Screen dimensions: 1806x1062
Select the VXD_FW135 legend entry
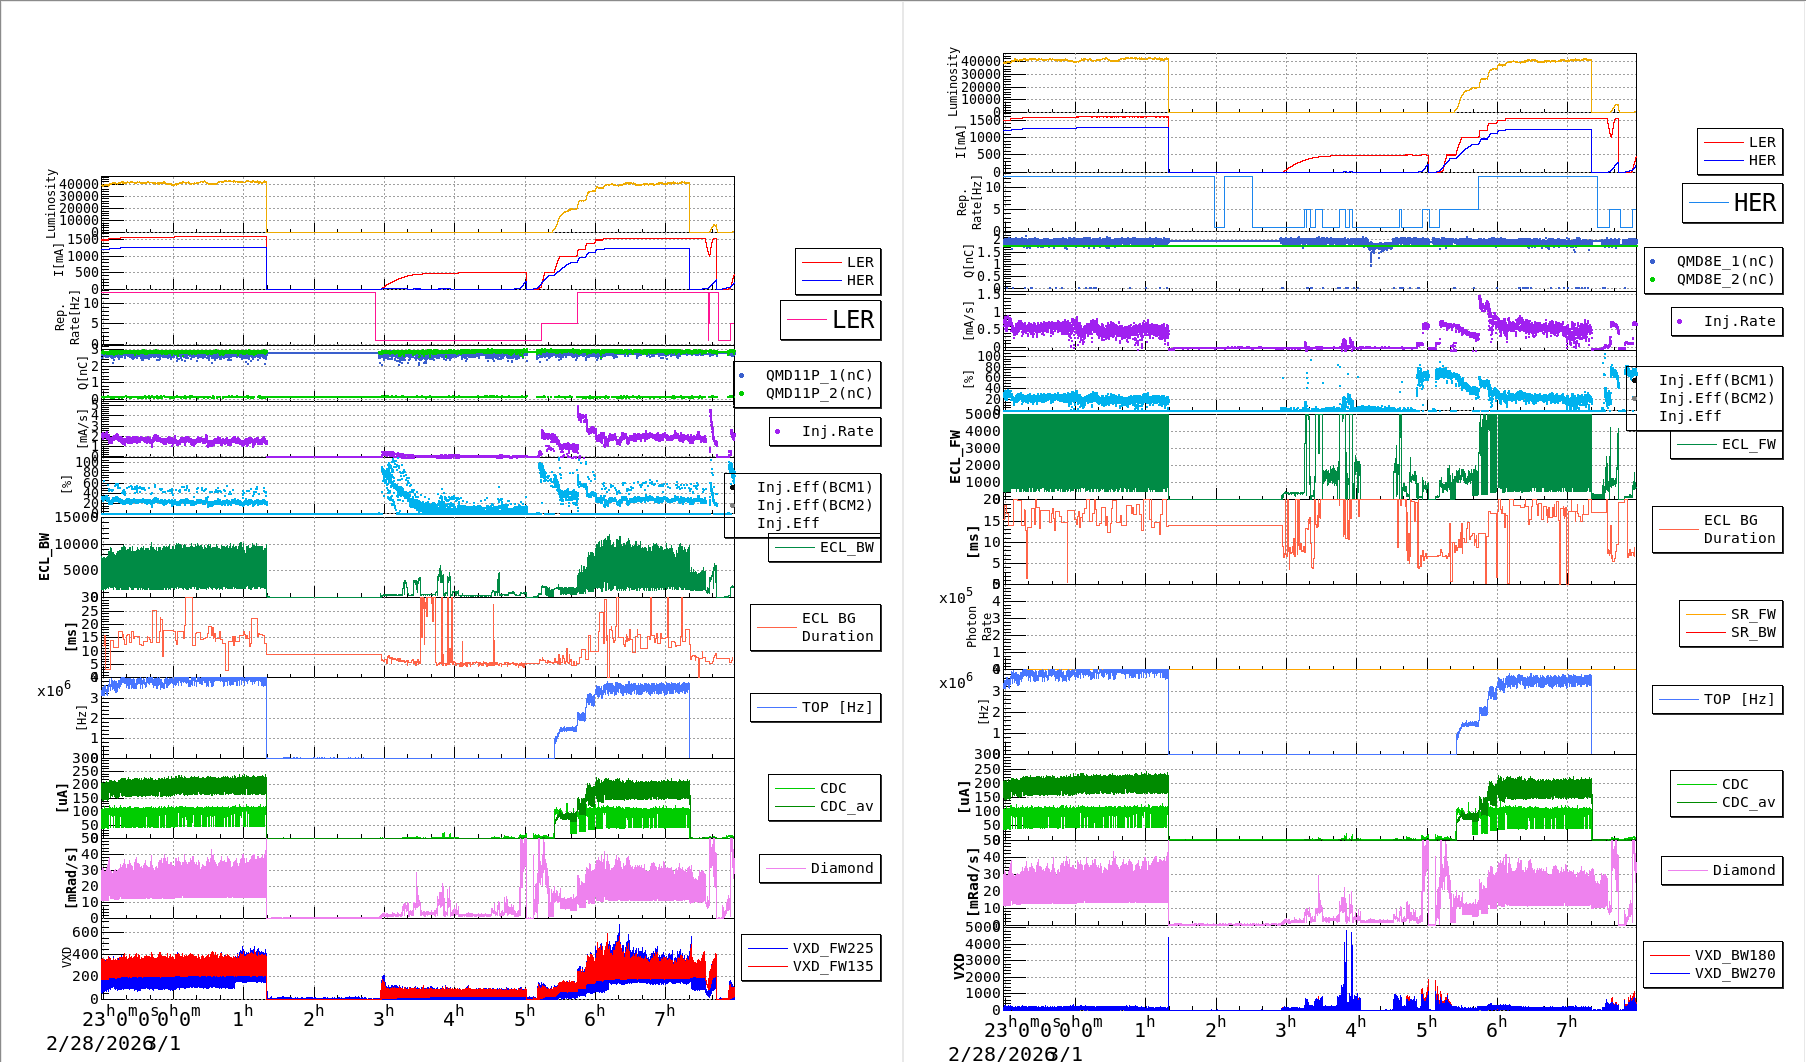click(x=811, y=966)
